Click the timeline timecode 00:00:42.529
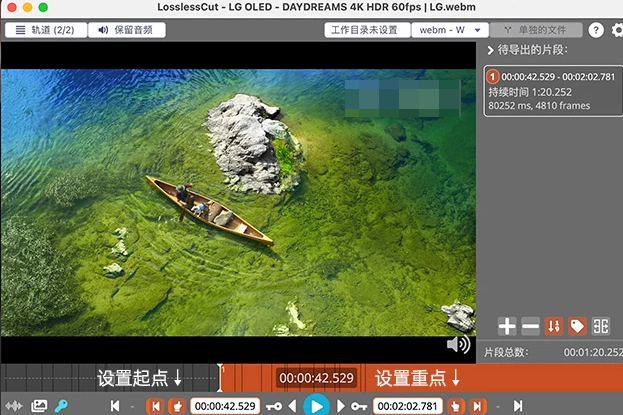The height and width of the screenshot is (415, 623). coord(316,378)
